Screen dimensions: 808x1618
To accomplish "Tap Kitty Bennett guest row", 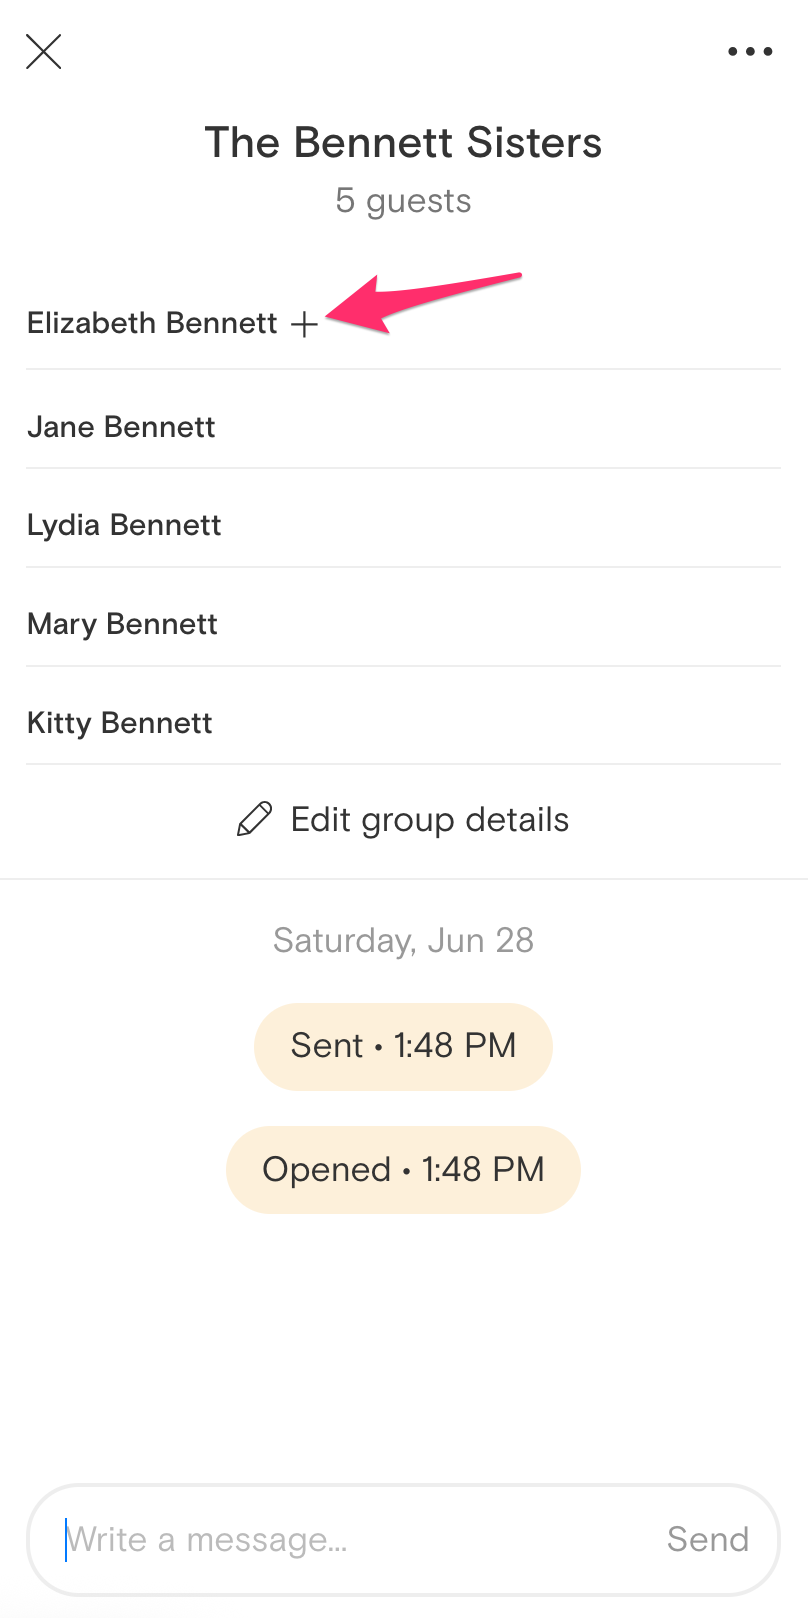I will 403,722.
